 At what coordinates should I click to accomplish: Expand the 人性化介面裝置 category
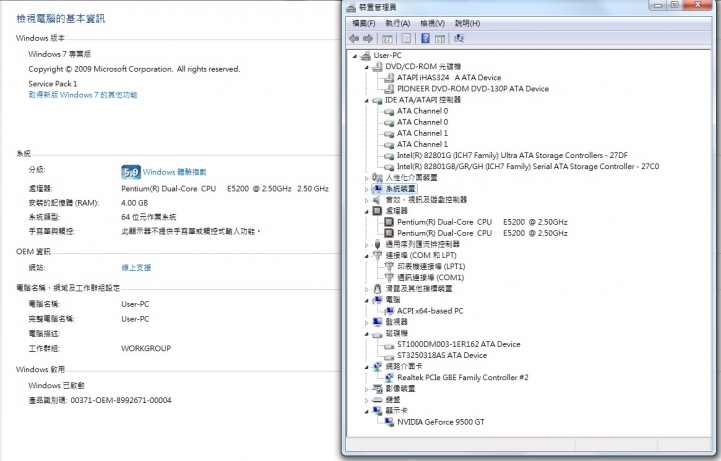(x=366, y=178)
